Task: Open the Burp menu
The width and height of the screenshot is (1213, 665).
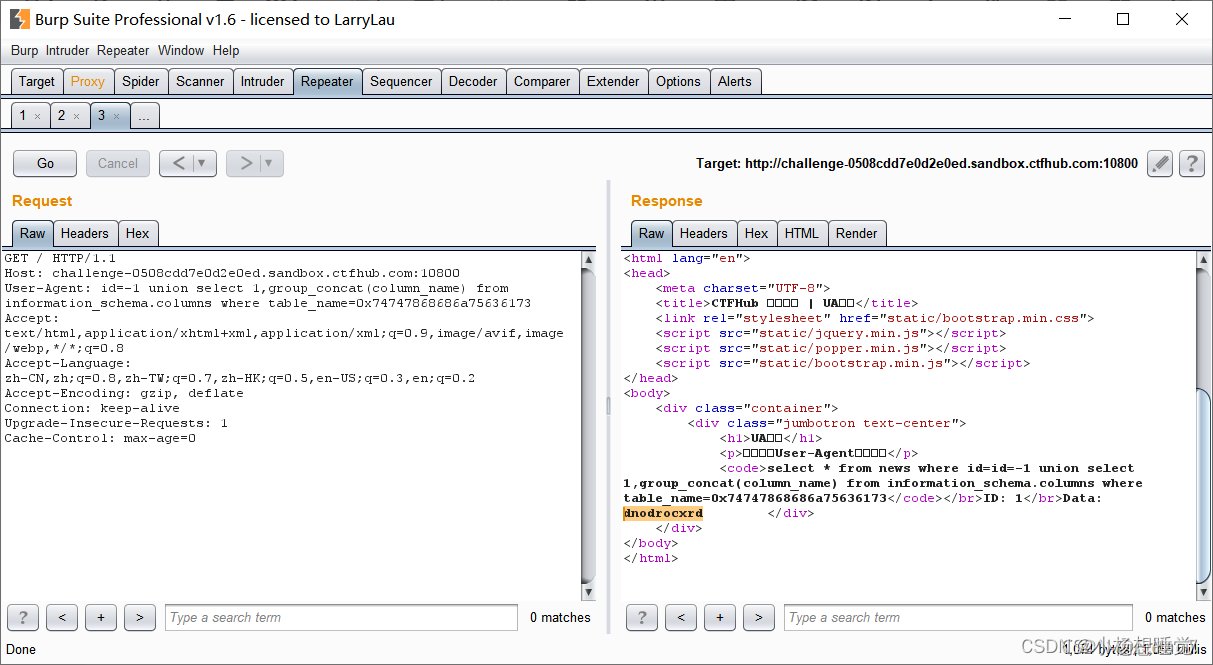Action: click(x=24, y=50)
